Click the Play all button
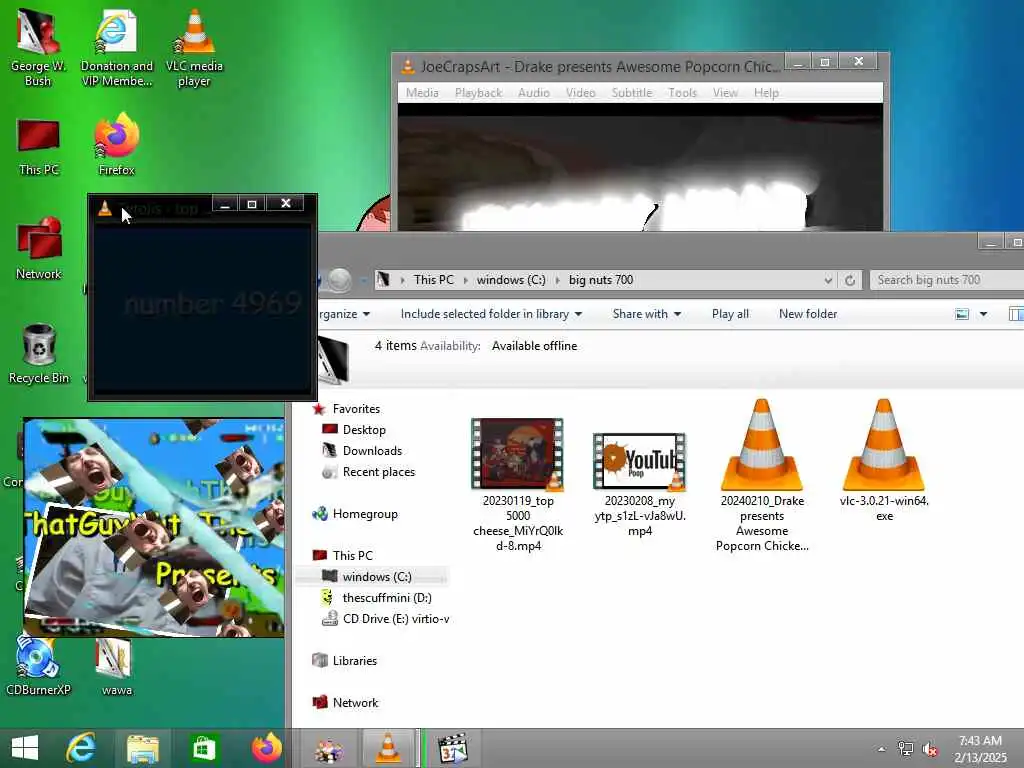The height and width of the screenshot is (768, 1024). tap(730, 314)
